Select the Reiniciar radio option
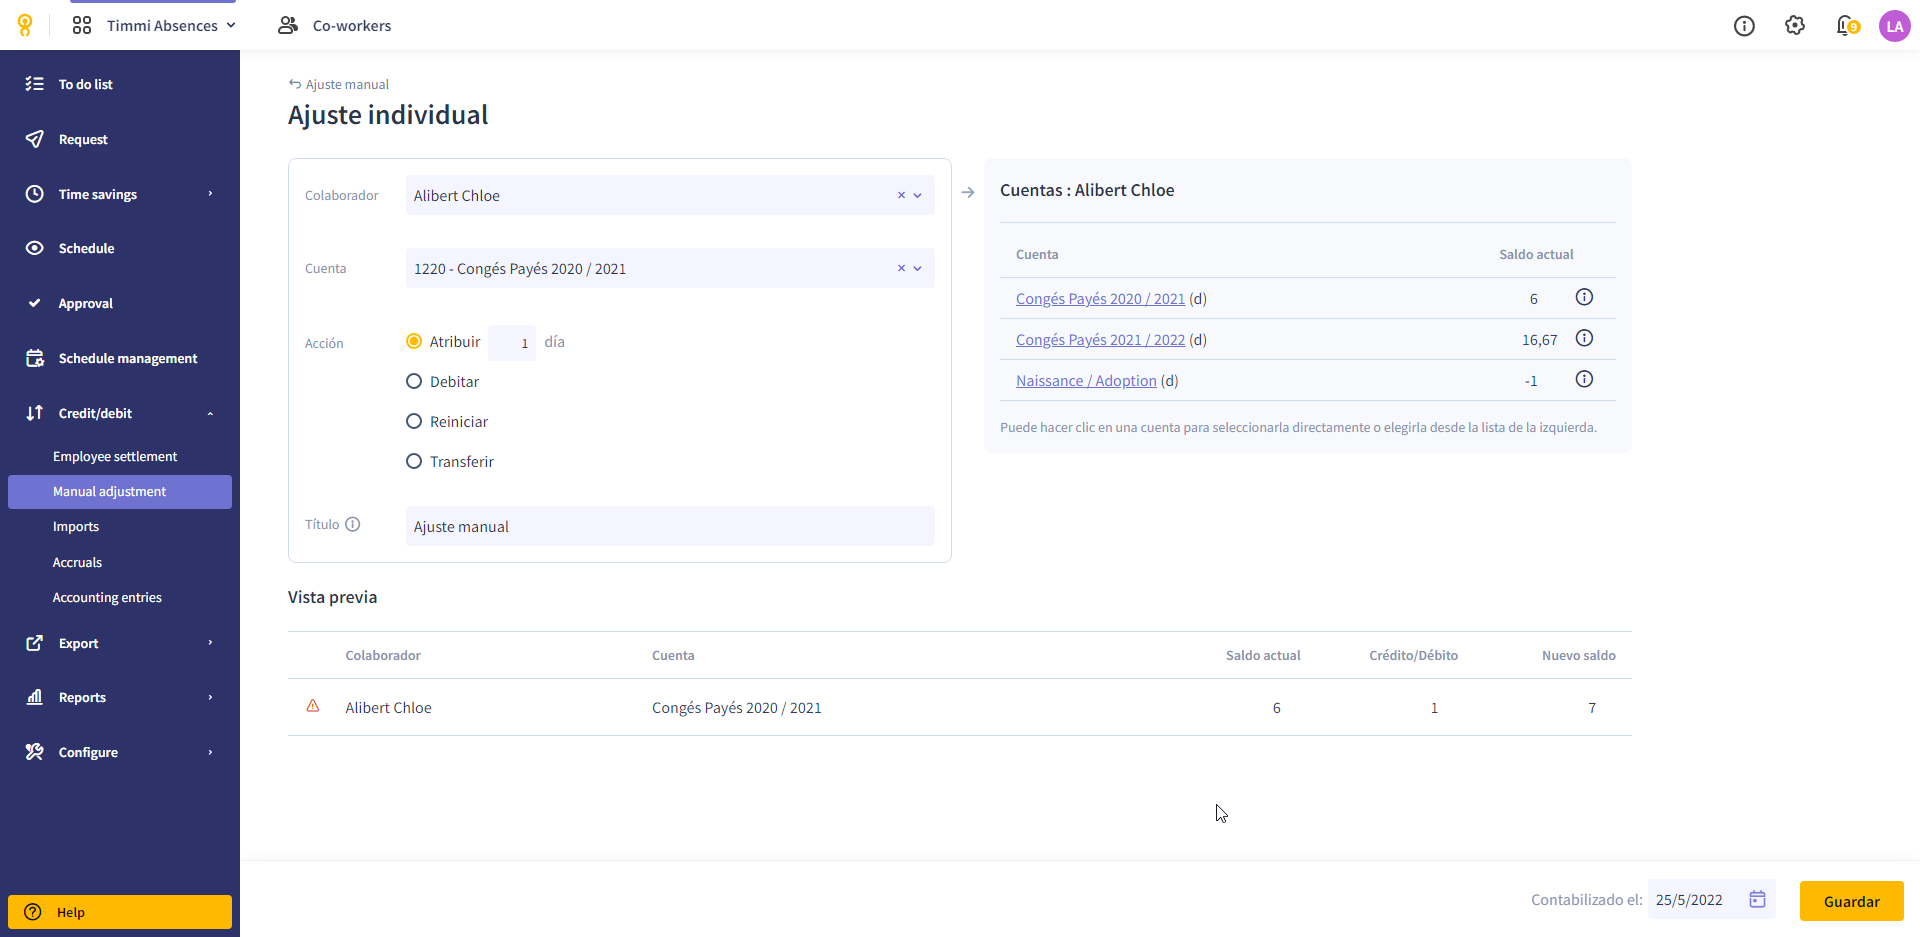The image size is (1920, 937). 414,421
